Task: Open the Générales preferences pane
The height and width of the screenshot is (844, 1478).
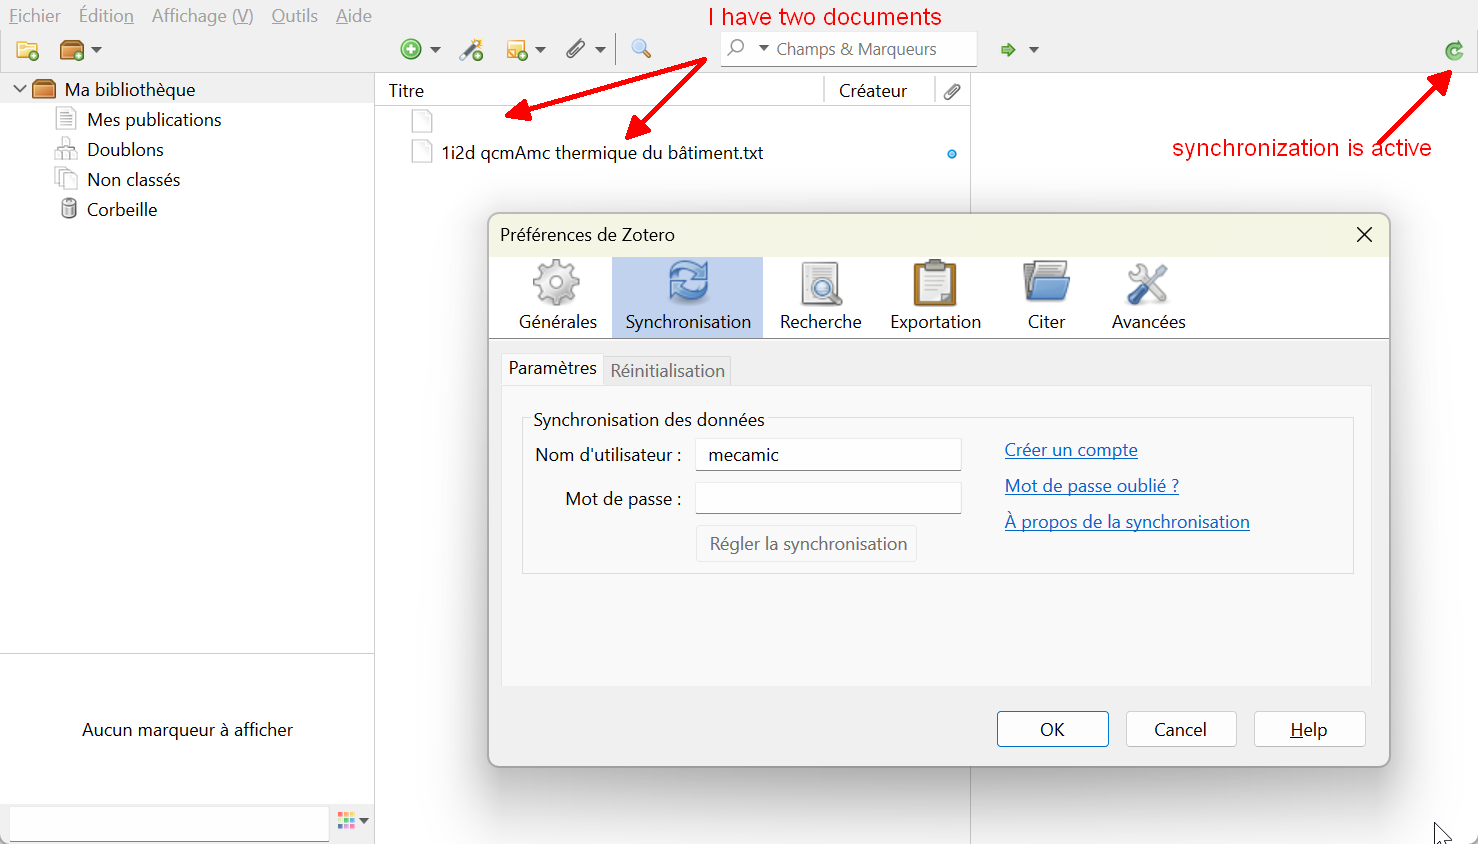Action: coord(557,296)
